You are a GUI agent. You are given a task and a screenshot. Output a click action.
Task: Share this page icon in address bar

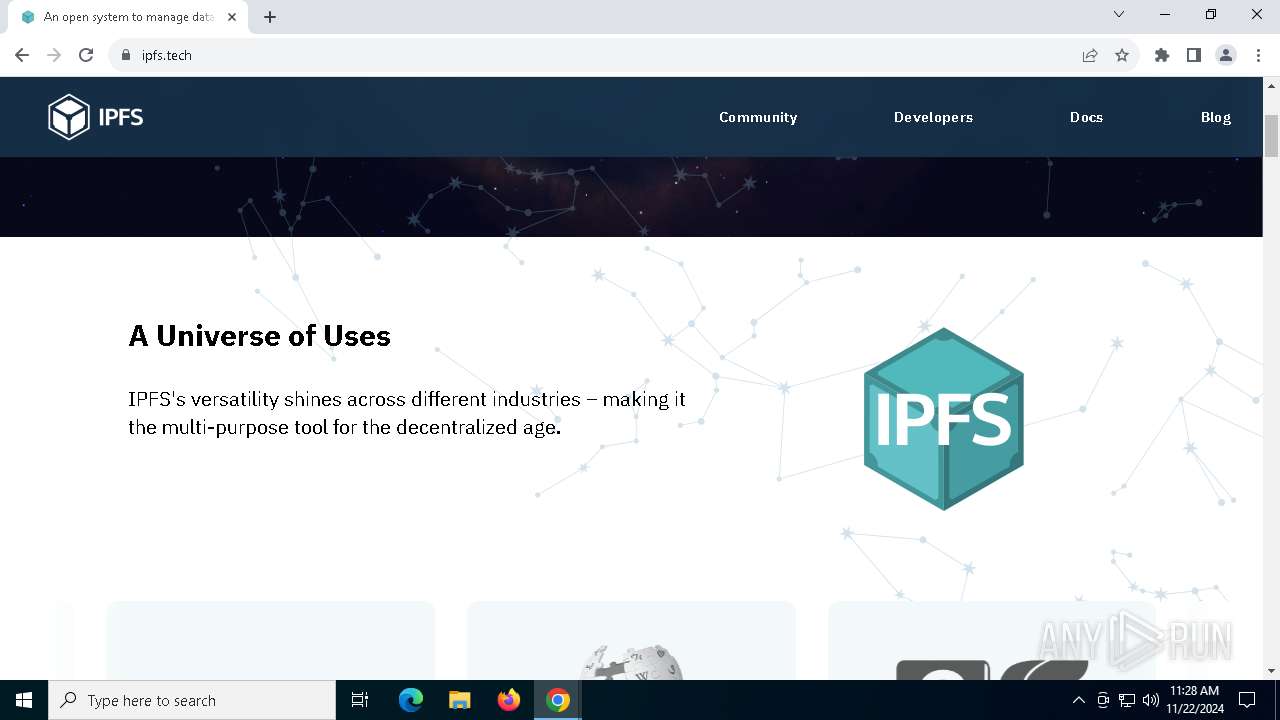pos(1090,55)
